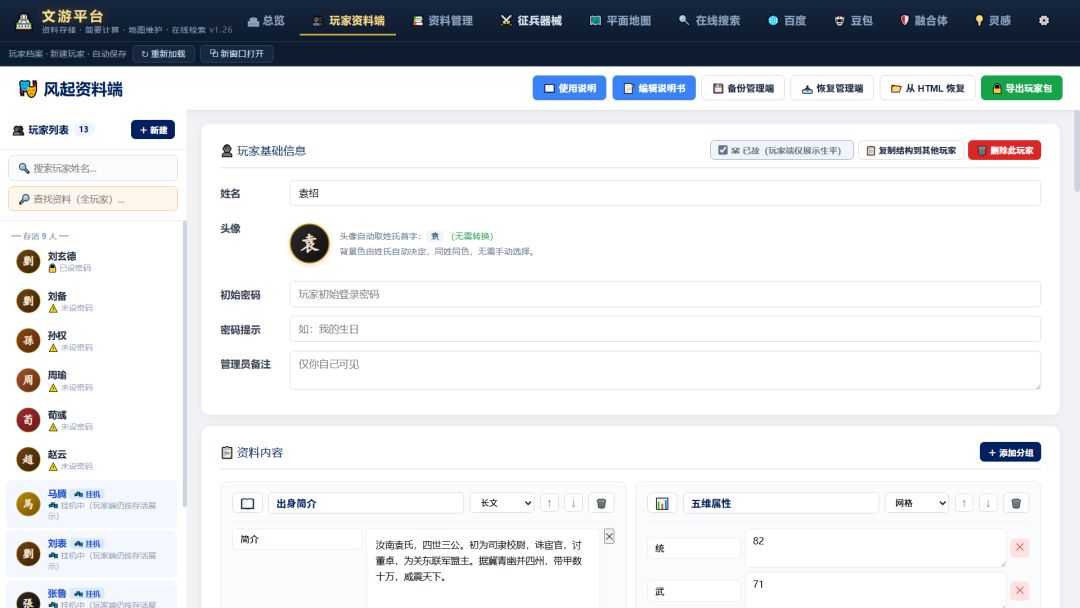The image size is (1080, 608).
Task: Click the book icon beside 出身简介
Action: (247, 503)
